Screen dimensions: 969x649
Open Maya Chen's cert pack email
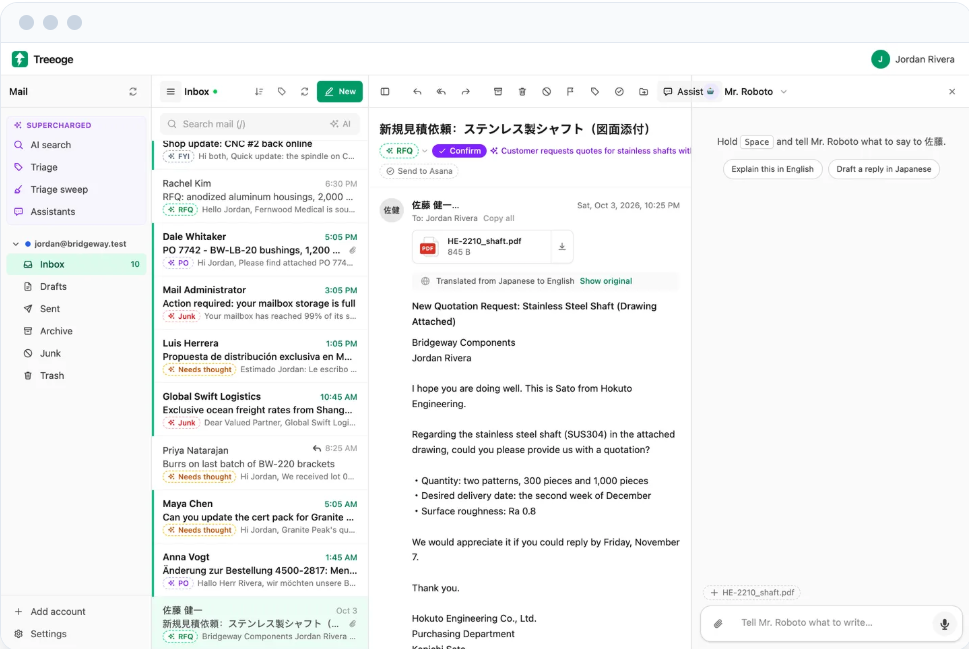pos(260,517)
